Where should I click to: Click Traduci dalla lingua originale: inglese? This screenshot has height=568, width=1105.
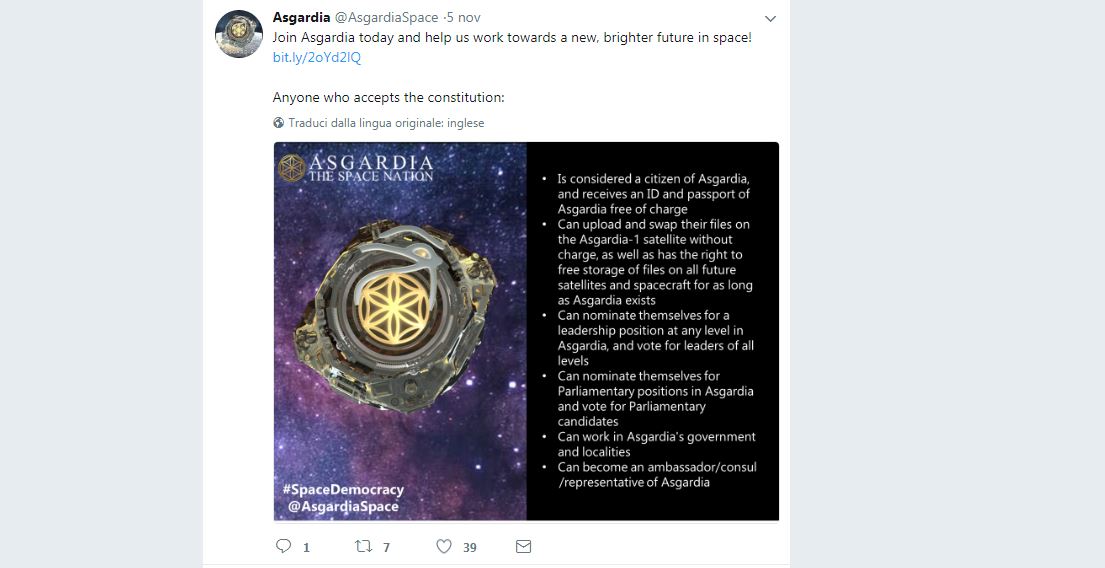[386, 123]
